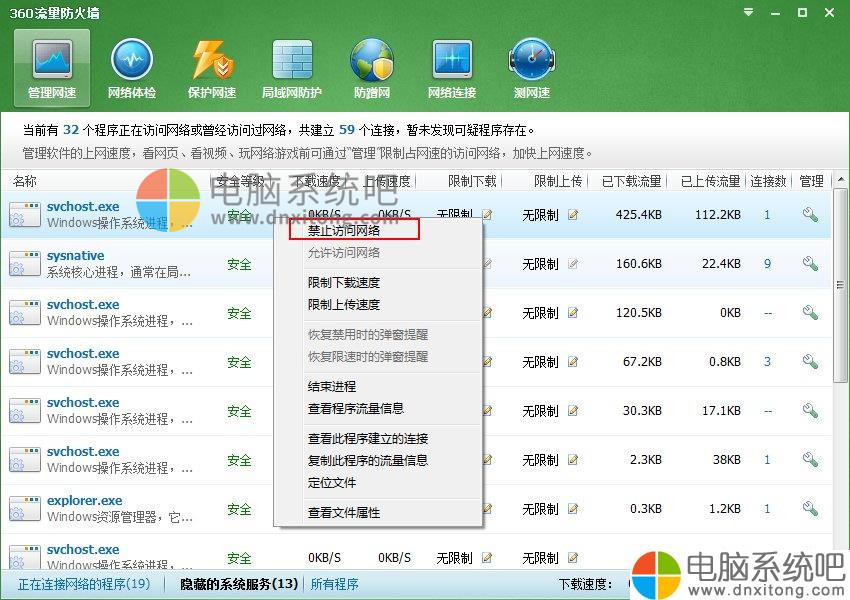Click the manage wrench in the 425.4KB row

coord(810,215)
